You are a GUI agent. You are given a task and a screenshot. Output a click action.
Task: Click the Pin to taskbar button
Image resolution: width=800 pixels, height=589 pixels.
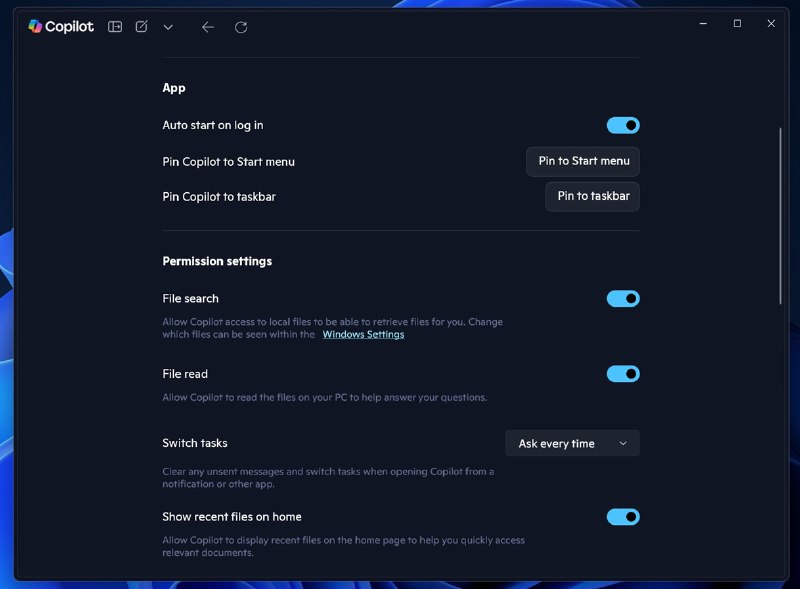[592, 197]
